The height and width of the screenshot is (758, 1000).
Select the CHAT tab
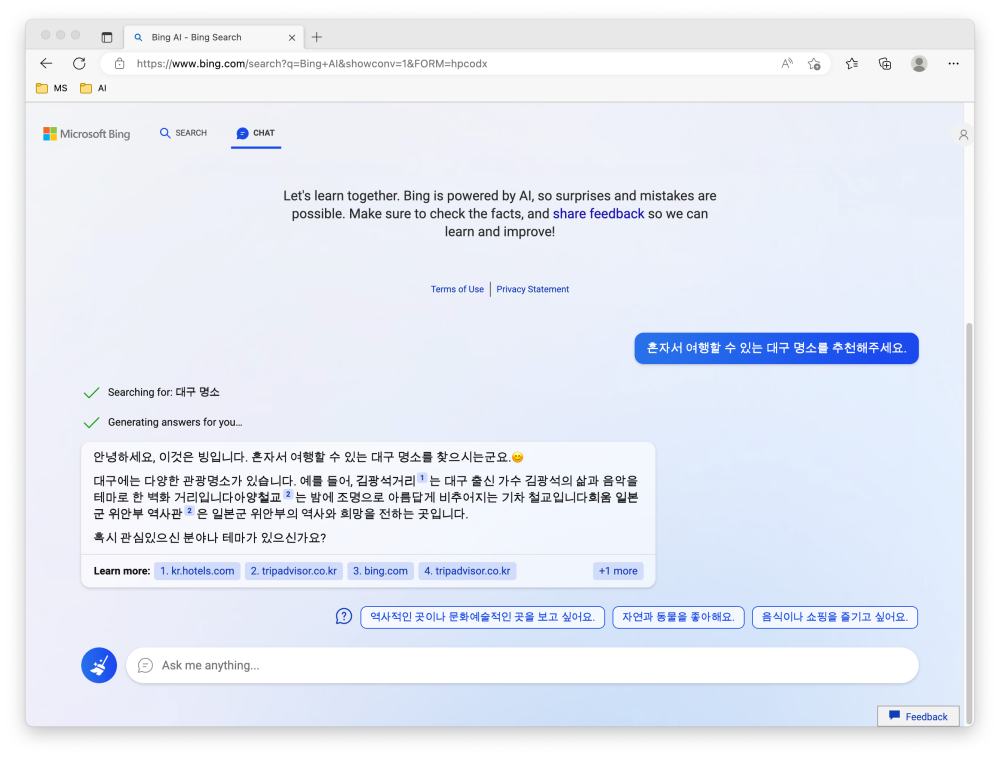point(256,133)
